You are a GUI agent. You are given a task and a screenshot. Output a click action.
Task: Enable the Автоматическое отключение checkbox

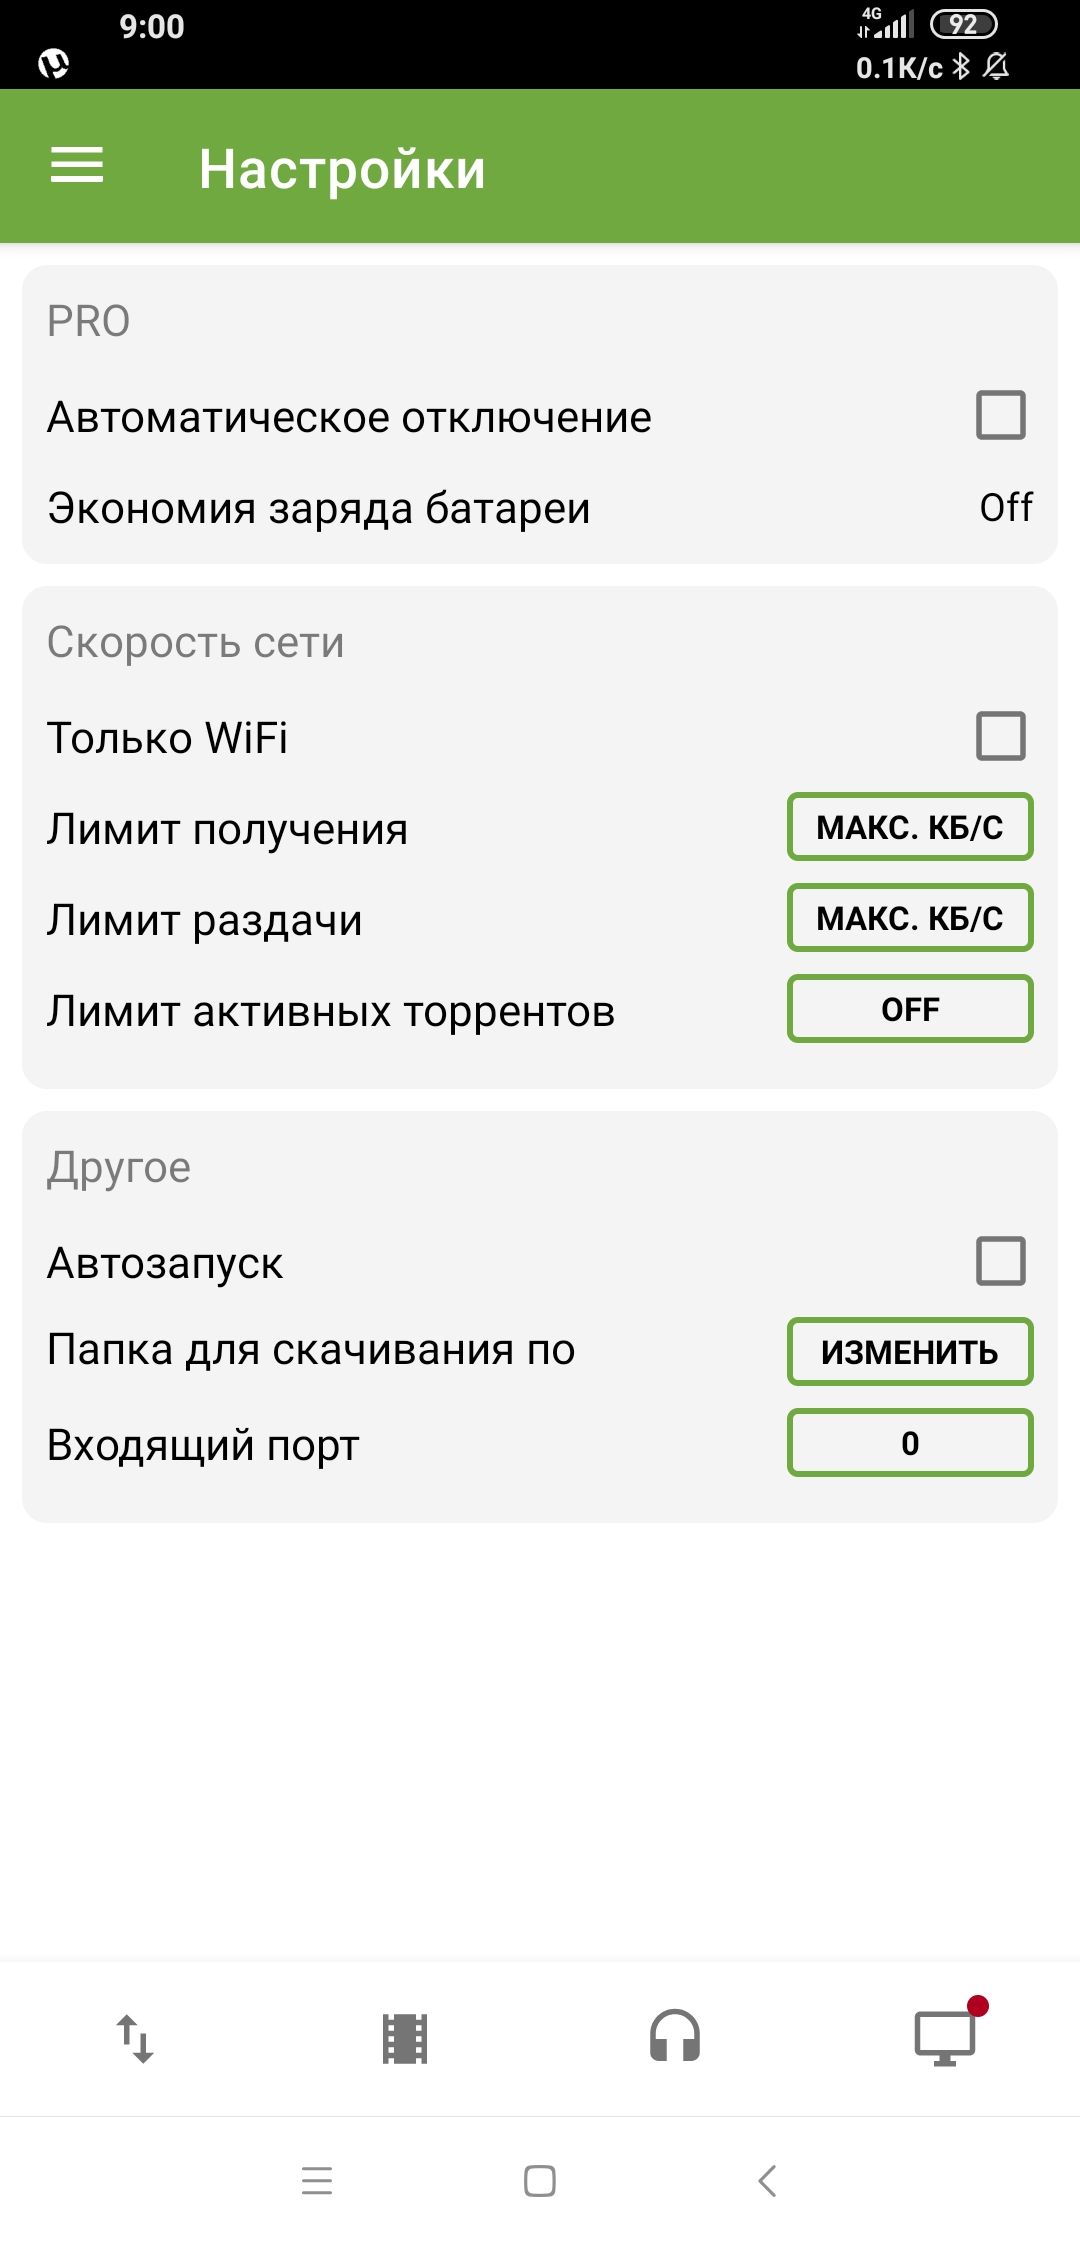pyautogui.click(x=1001, y=415)
